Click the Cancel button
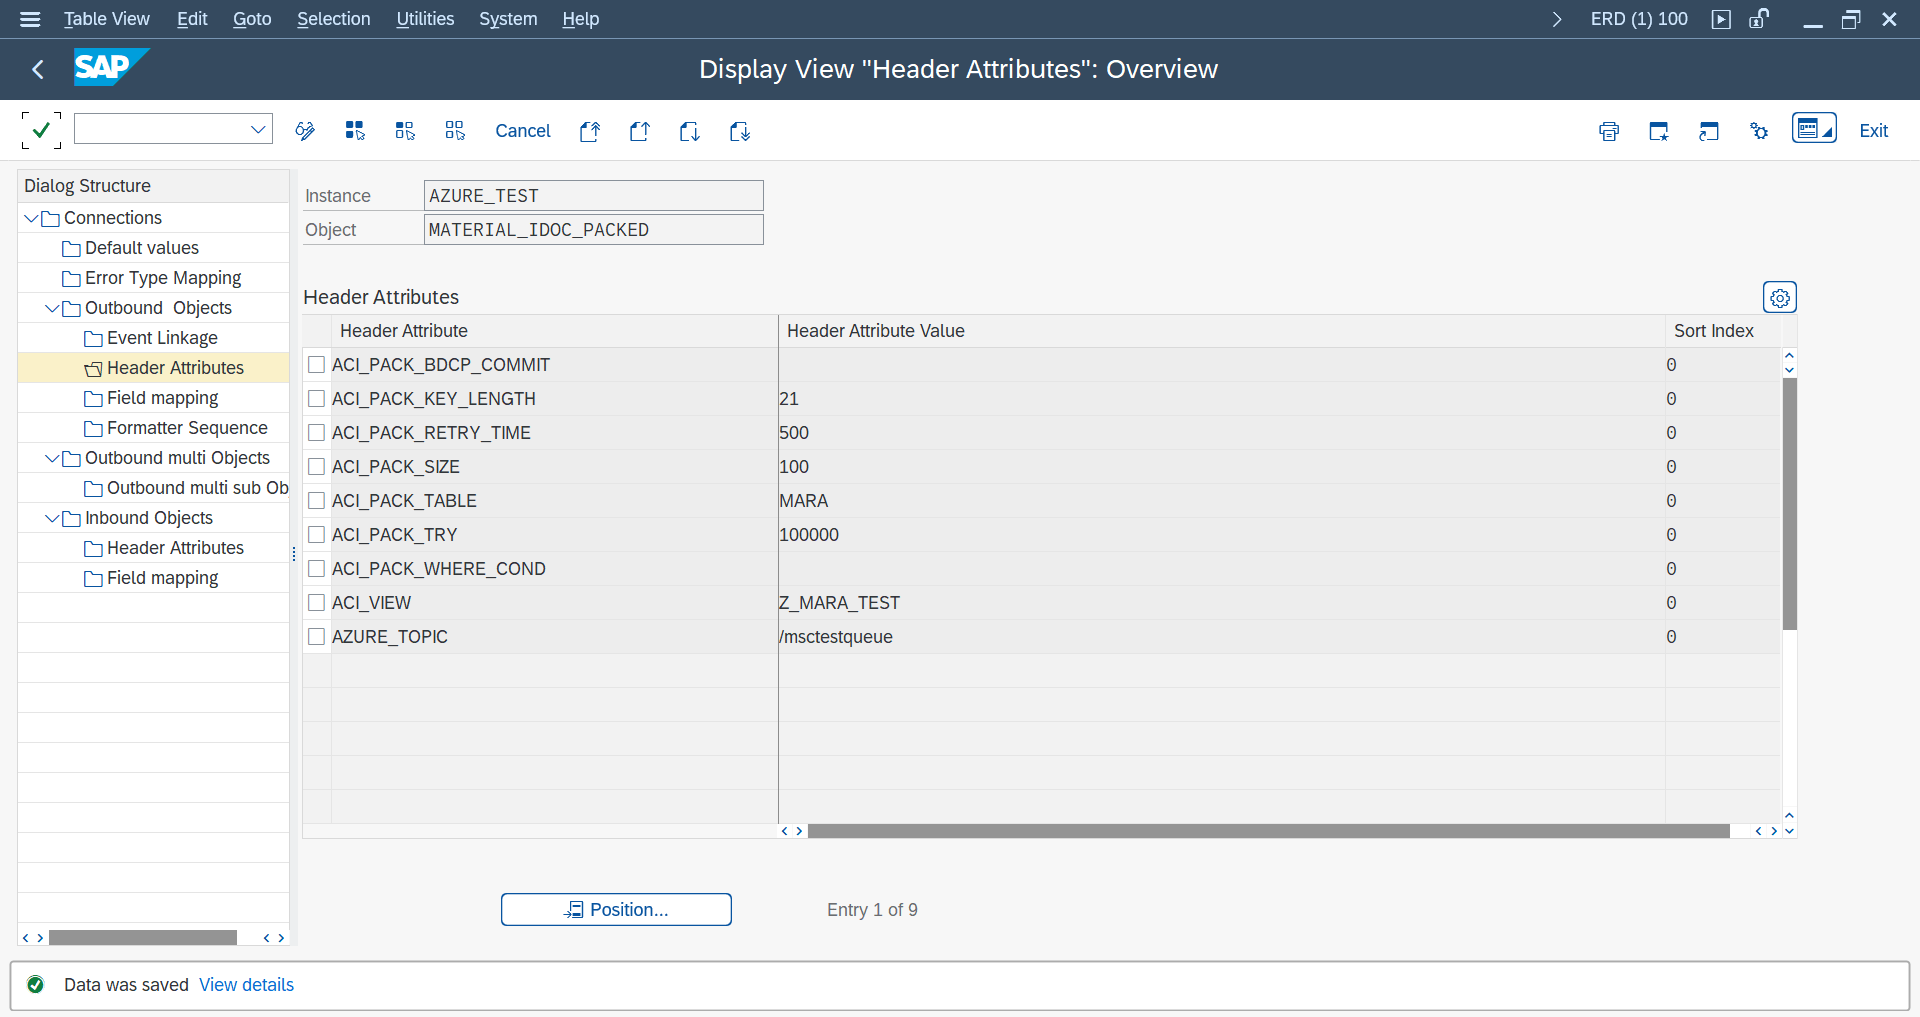This screenshot has width=1920, height=1017. pyautogui.click(x=523, y=131)
